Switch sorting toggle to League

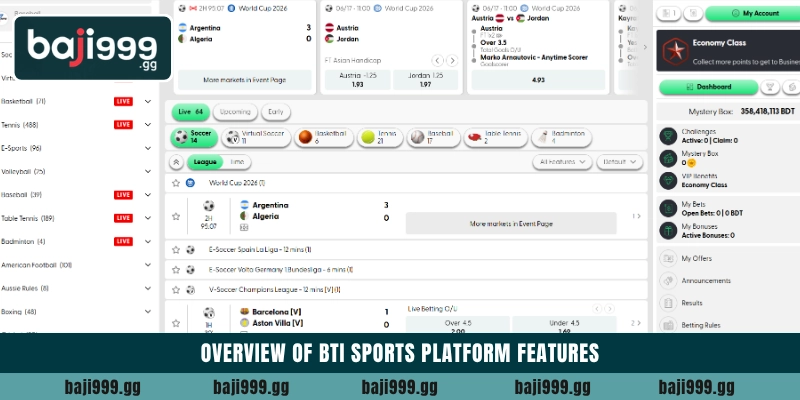tap(205, 162)
